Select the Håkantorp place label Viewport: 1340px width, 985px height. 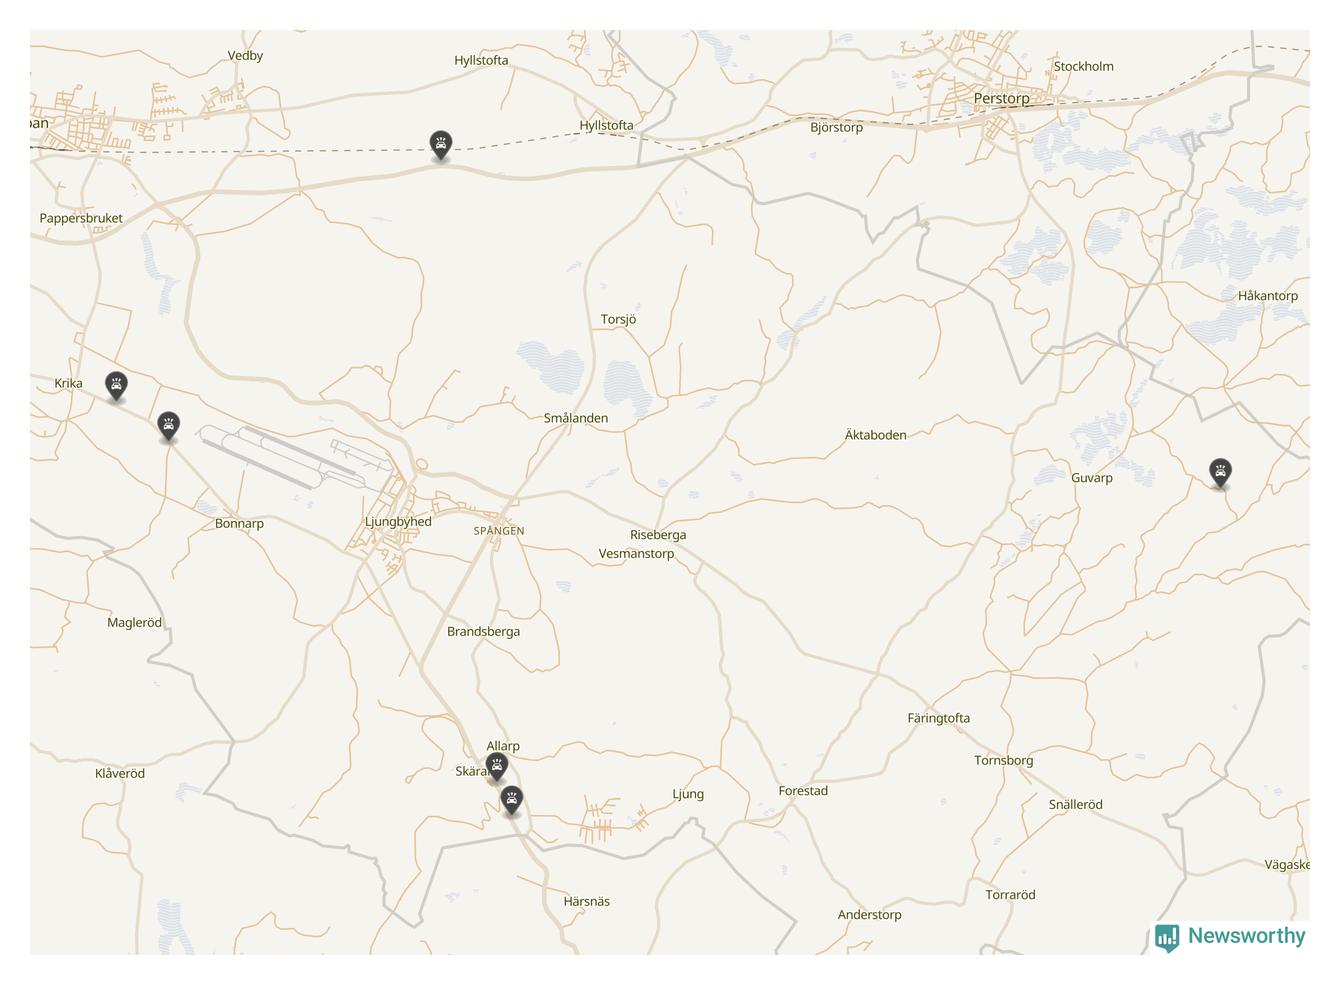coord(1267,296)
